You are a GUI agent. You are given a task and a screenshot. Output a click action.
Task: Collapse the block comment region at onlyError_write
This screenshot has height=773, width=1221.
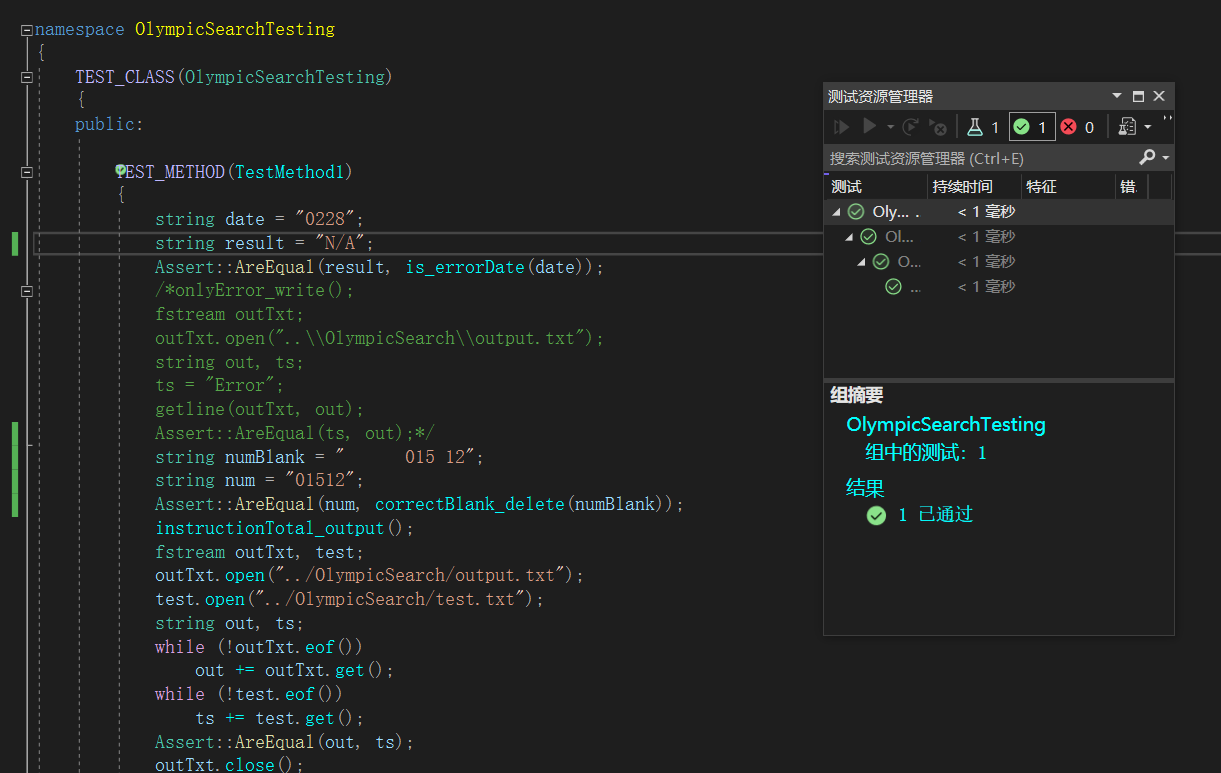click(27, 291)
